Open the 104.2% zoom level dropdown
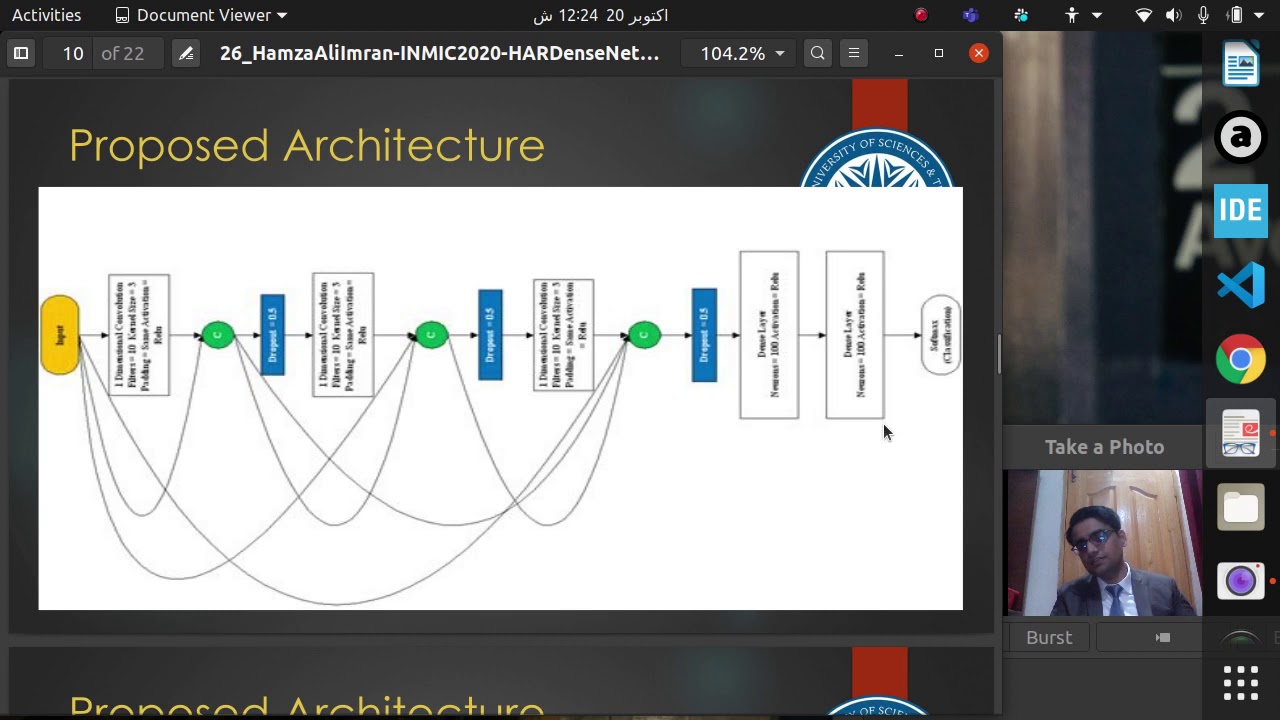The image size is (1280, 720). click(742, 53)
